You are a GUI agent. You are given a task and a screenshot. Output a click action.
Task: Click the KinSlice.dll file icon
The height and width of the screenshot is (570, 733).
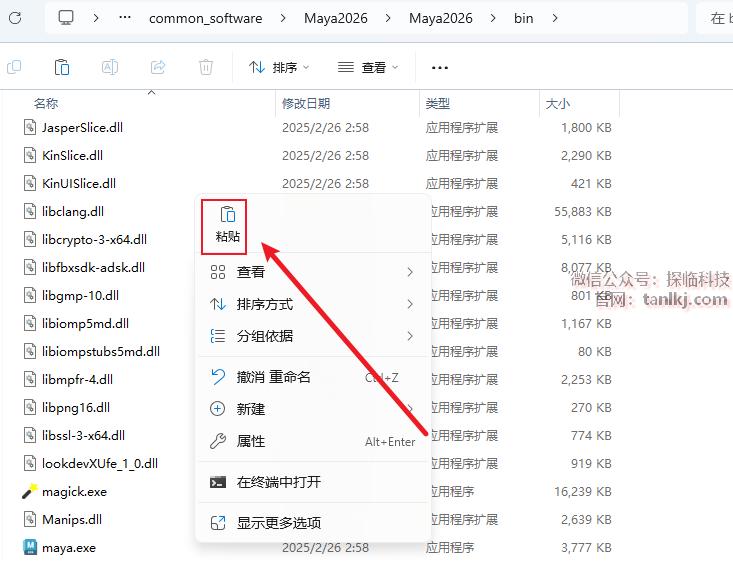[x=30, y=155]
